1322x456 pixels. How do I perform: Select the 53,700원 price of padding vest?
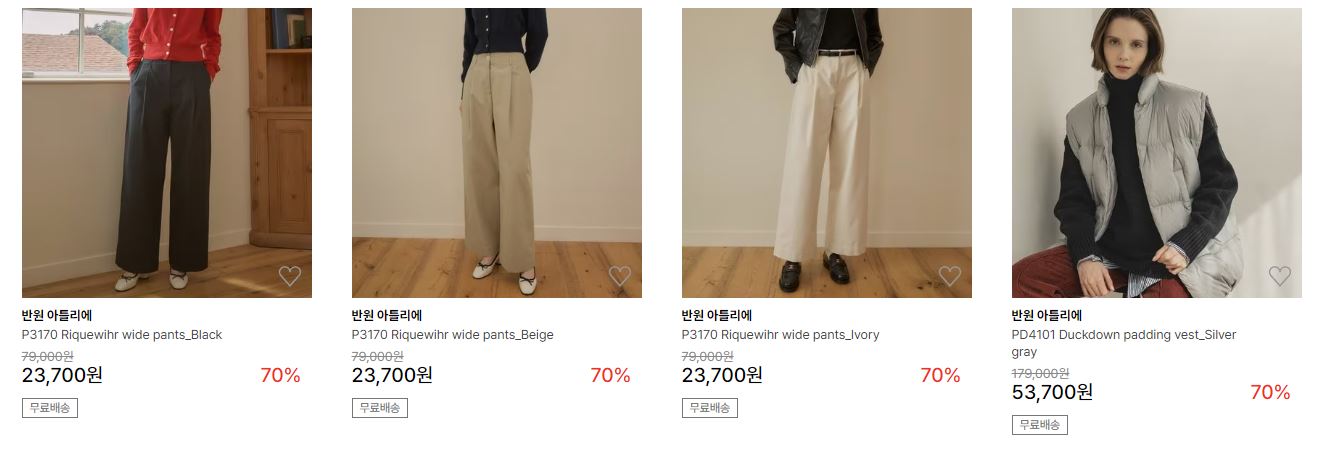coord(1052,392)
